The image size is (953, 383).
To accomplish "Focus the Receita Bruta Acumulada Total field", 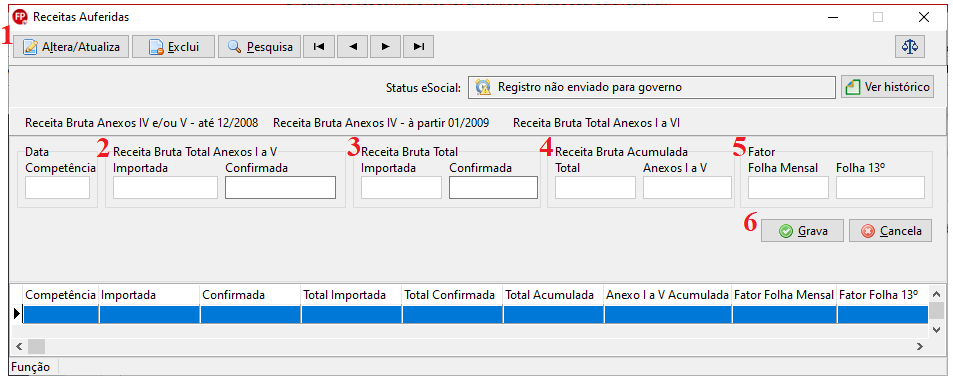I will [595, 188].
